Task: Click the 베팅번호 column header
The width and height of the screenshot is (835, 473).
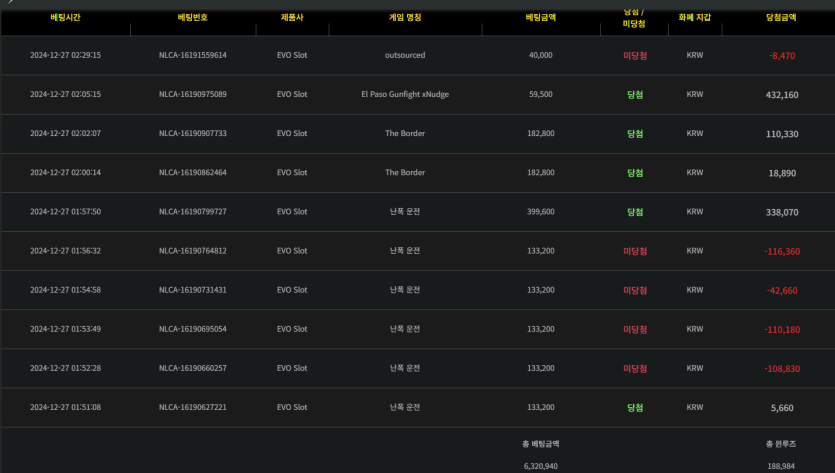Action: point(192,17)
